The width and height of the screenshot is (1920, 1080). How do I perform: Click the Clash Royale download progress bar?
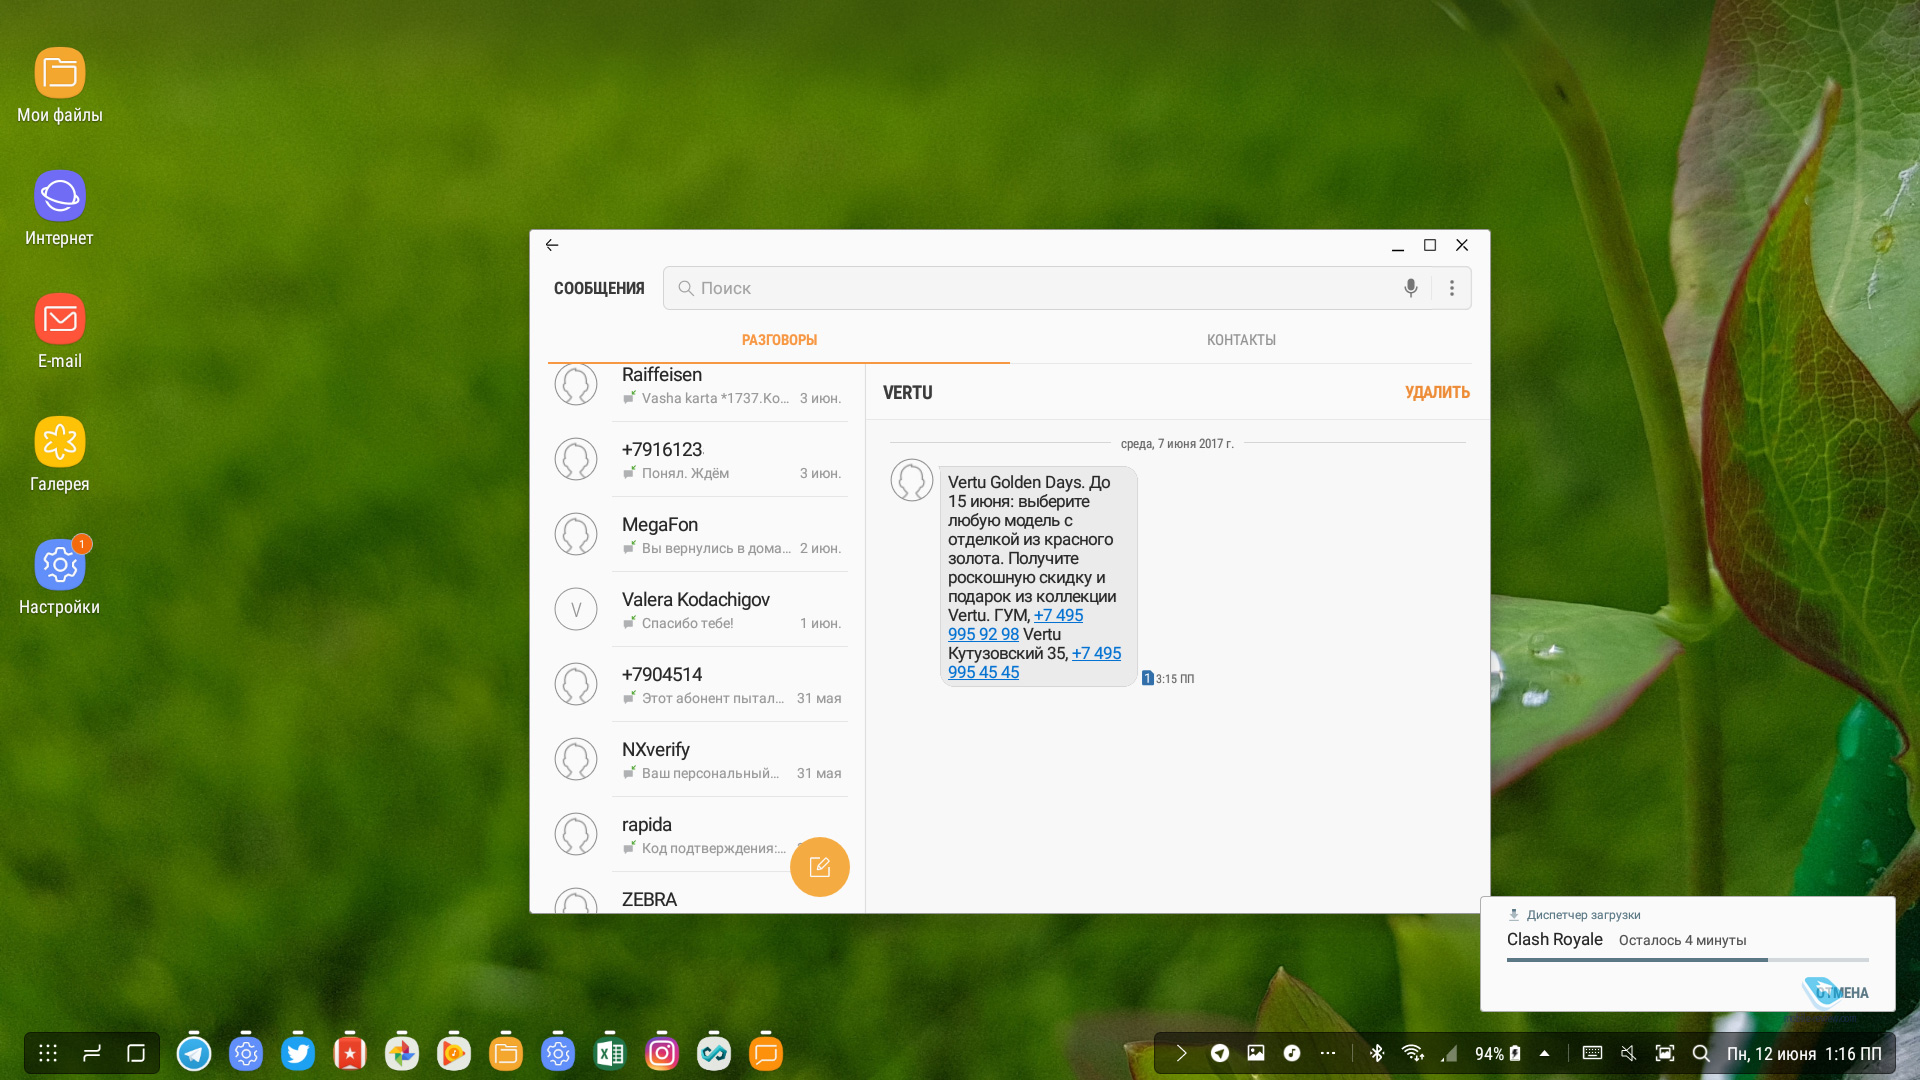pos(1688,960)
